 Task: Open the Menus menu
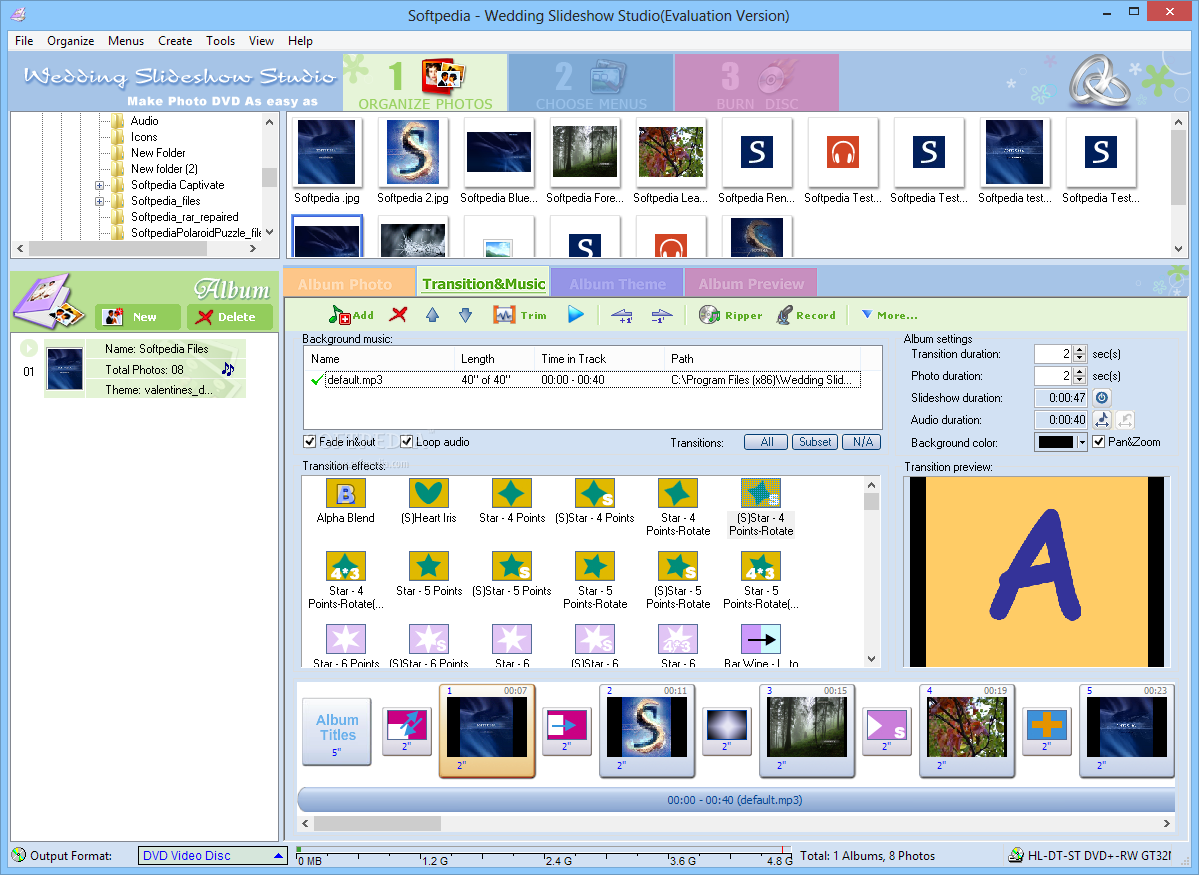pos(125,41)
